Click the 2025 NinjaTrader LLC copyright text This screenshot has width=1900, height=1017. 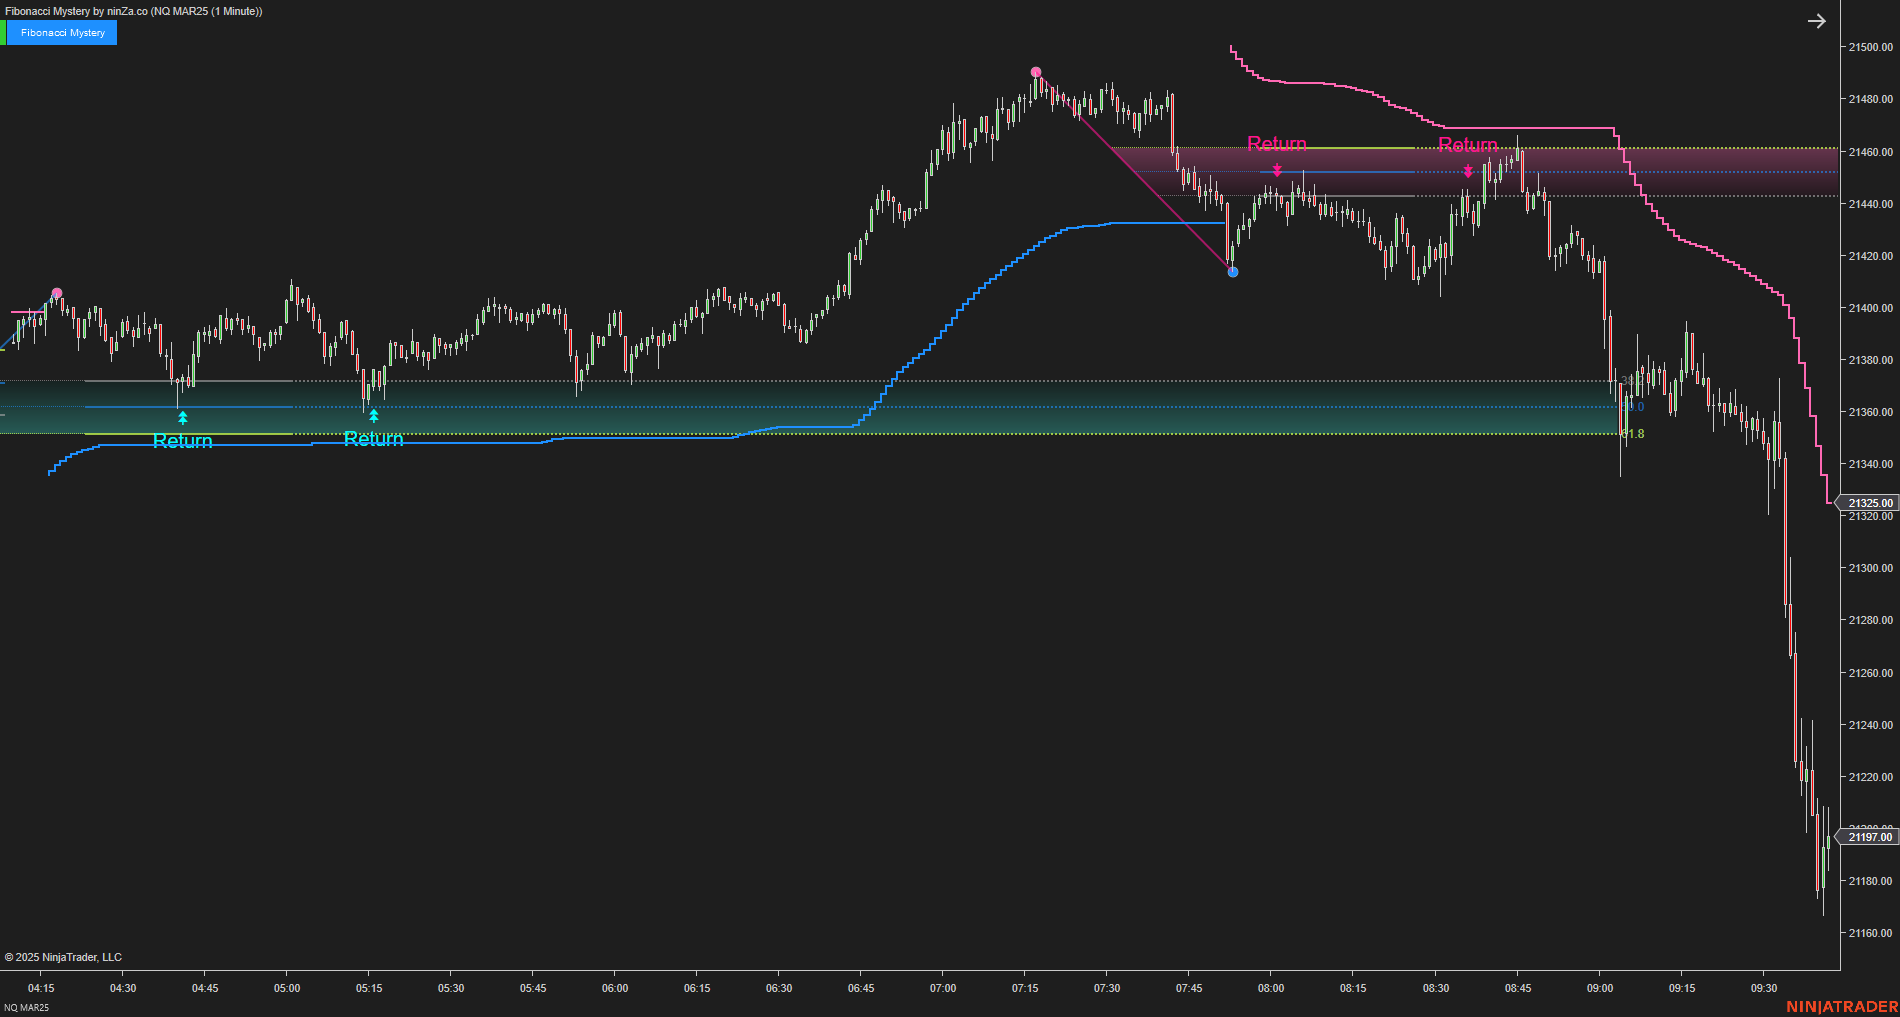[65, 957]
